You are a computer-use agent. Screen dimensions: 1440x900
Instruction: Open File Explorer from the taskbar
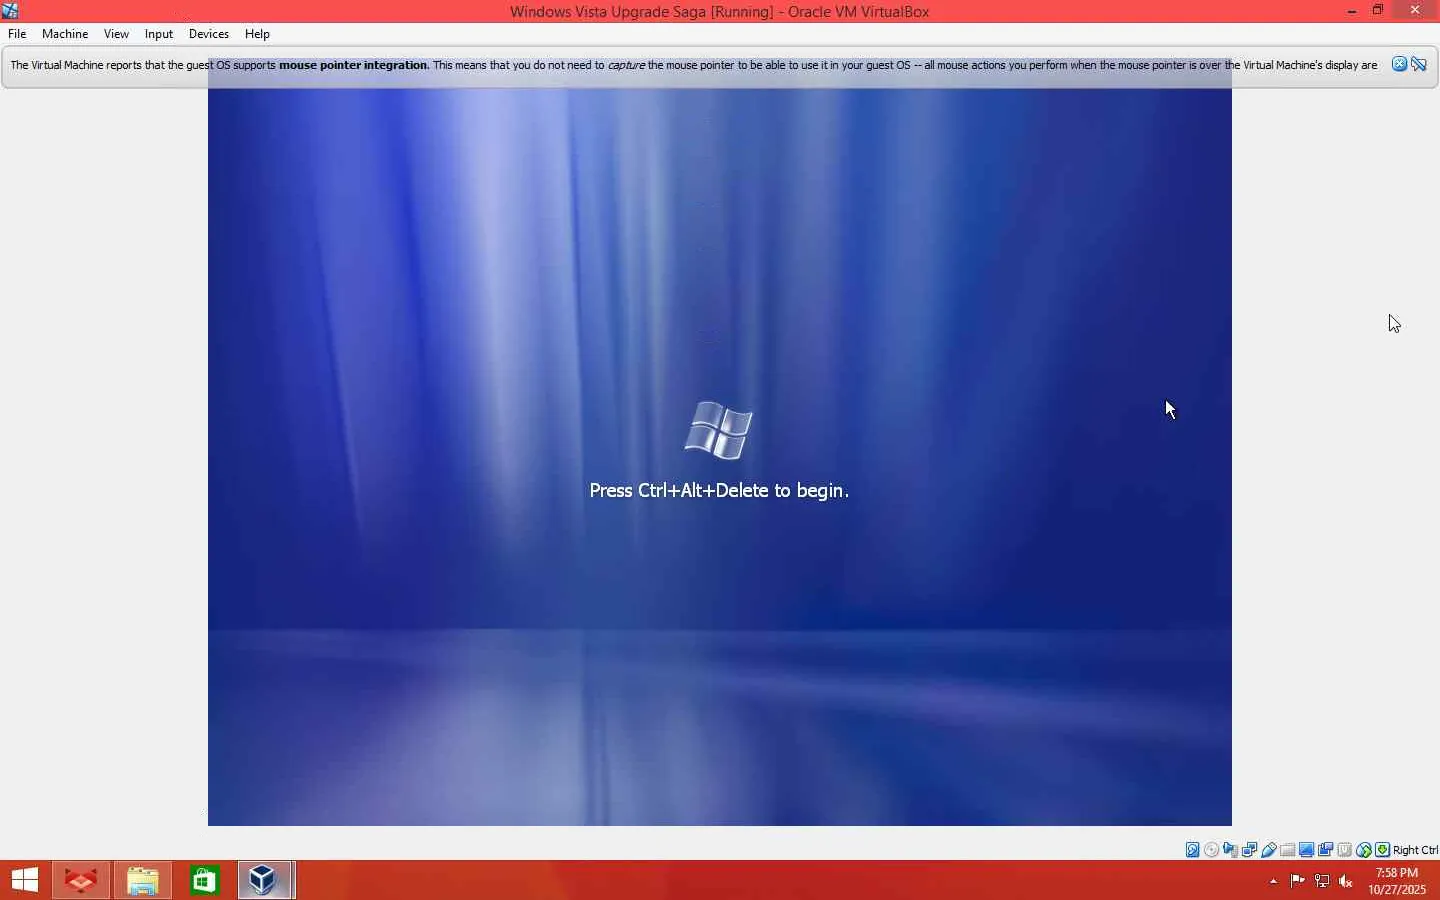[x=143, y=880]
